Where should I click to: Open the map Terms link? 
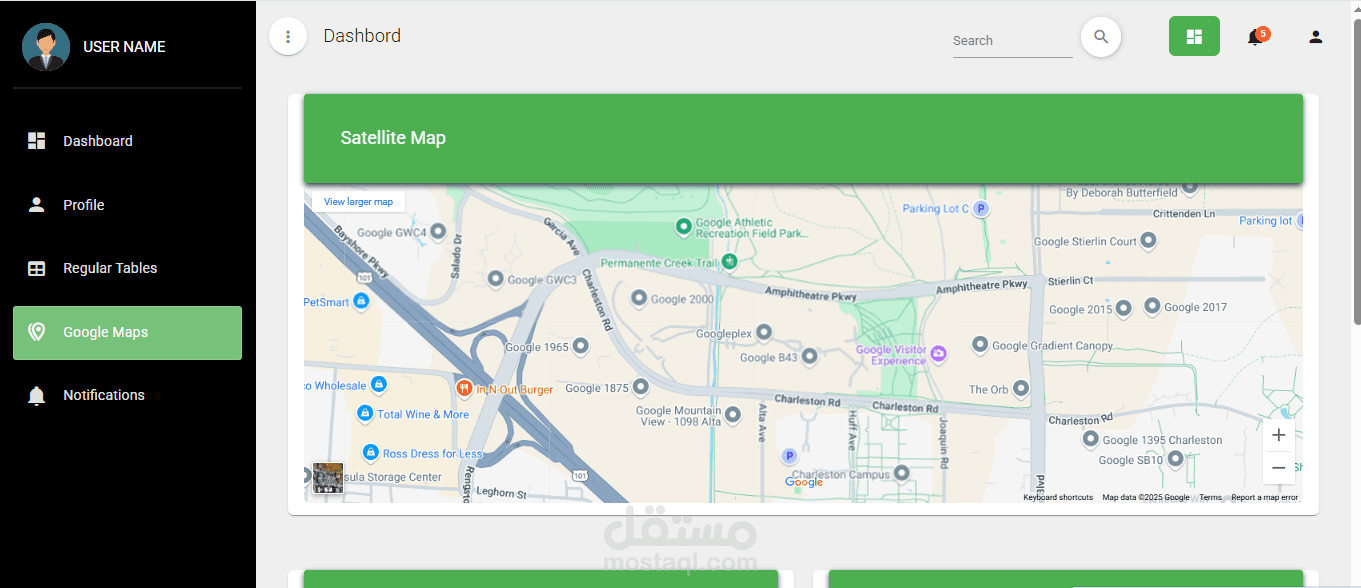point(1210,497)
